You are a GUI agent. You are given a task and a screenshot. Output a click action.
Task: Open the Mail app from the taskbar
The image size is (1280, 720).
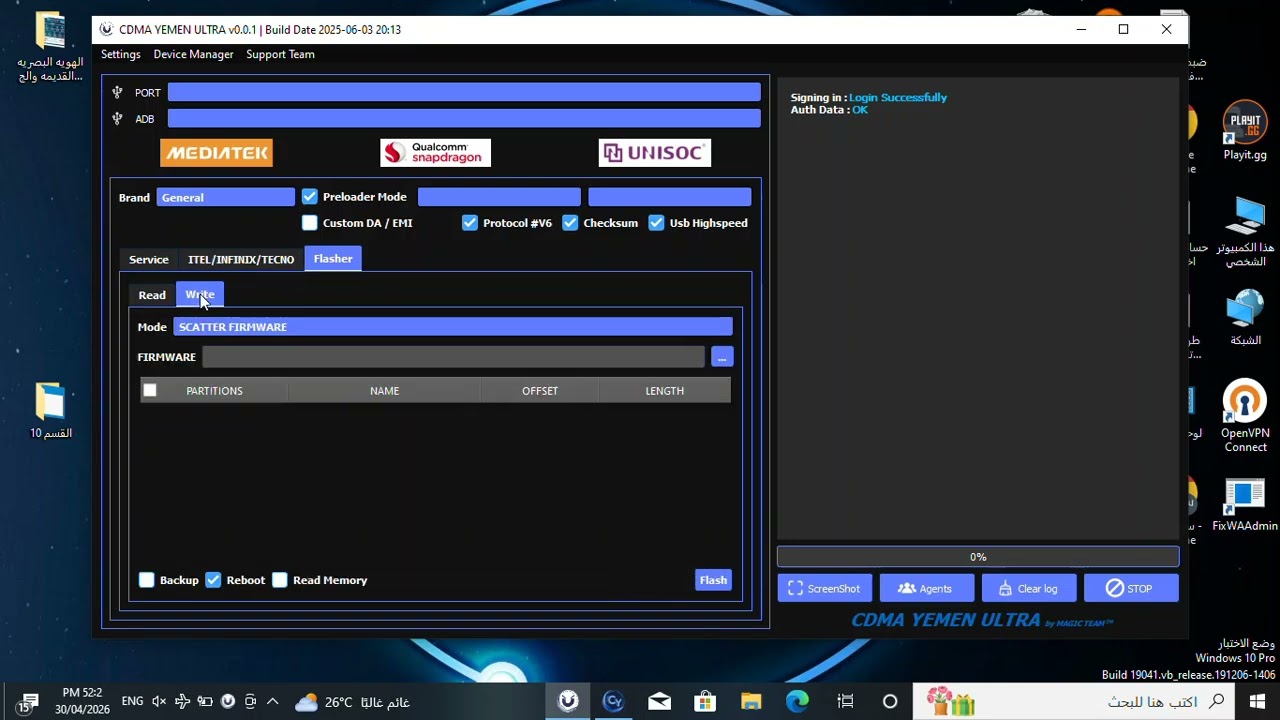click(x=659, y=702)
